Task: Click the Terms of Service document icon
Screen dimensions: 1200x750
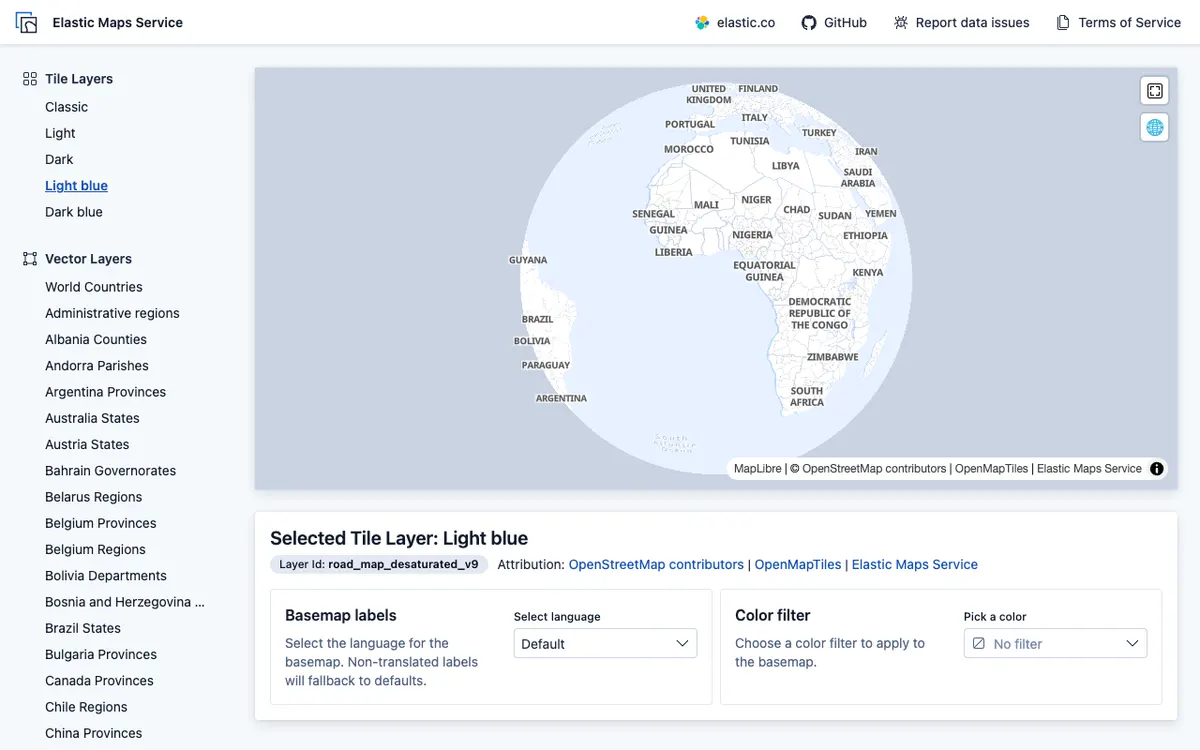Action: coord(1063,22)
